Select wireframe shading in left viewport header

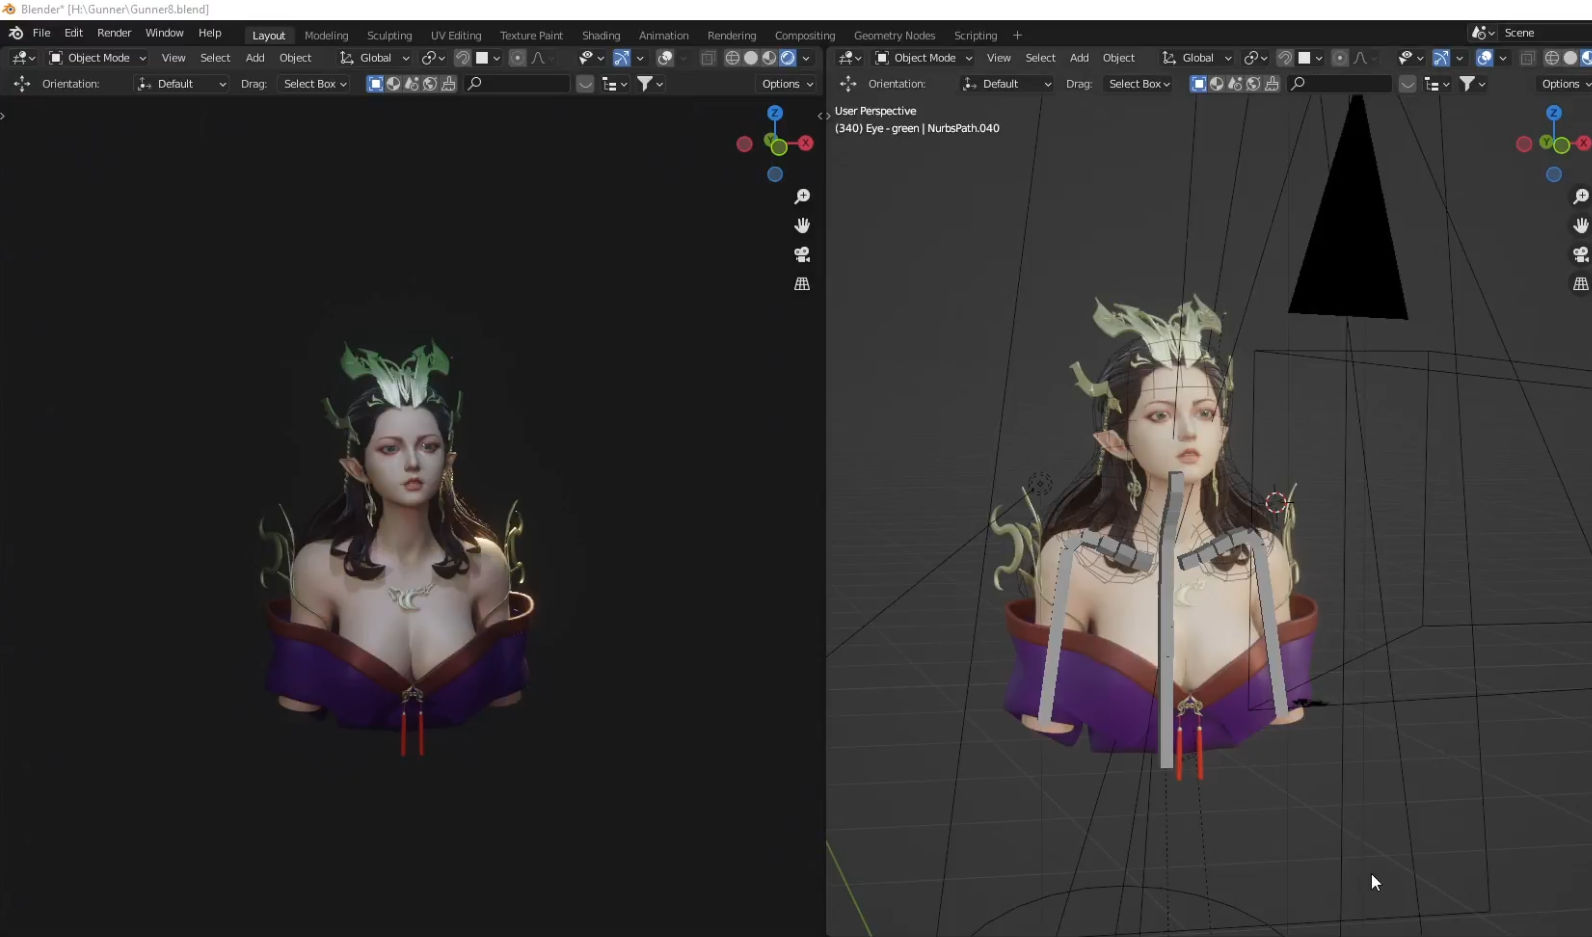click(732, 58)
